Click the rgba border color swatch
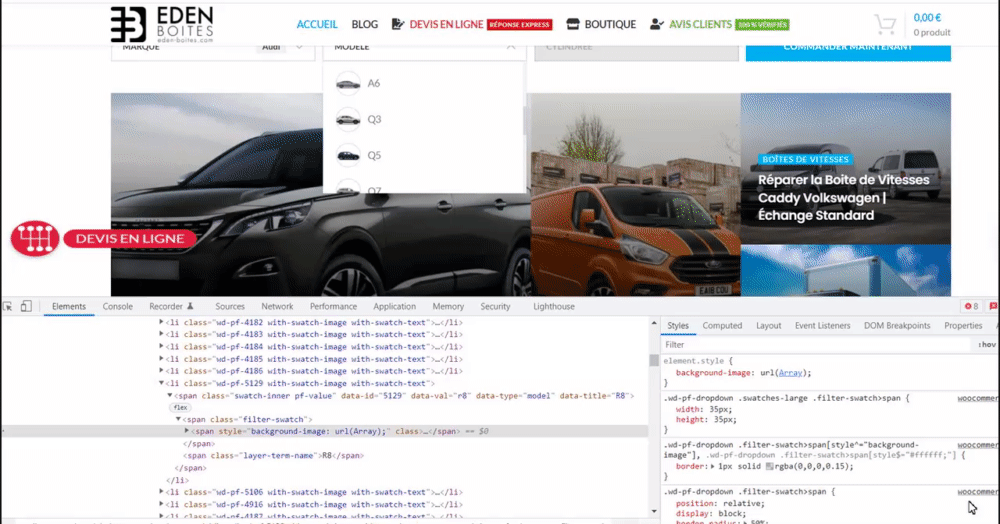 [770, 467]
